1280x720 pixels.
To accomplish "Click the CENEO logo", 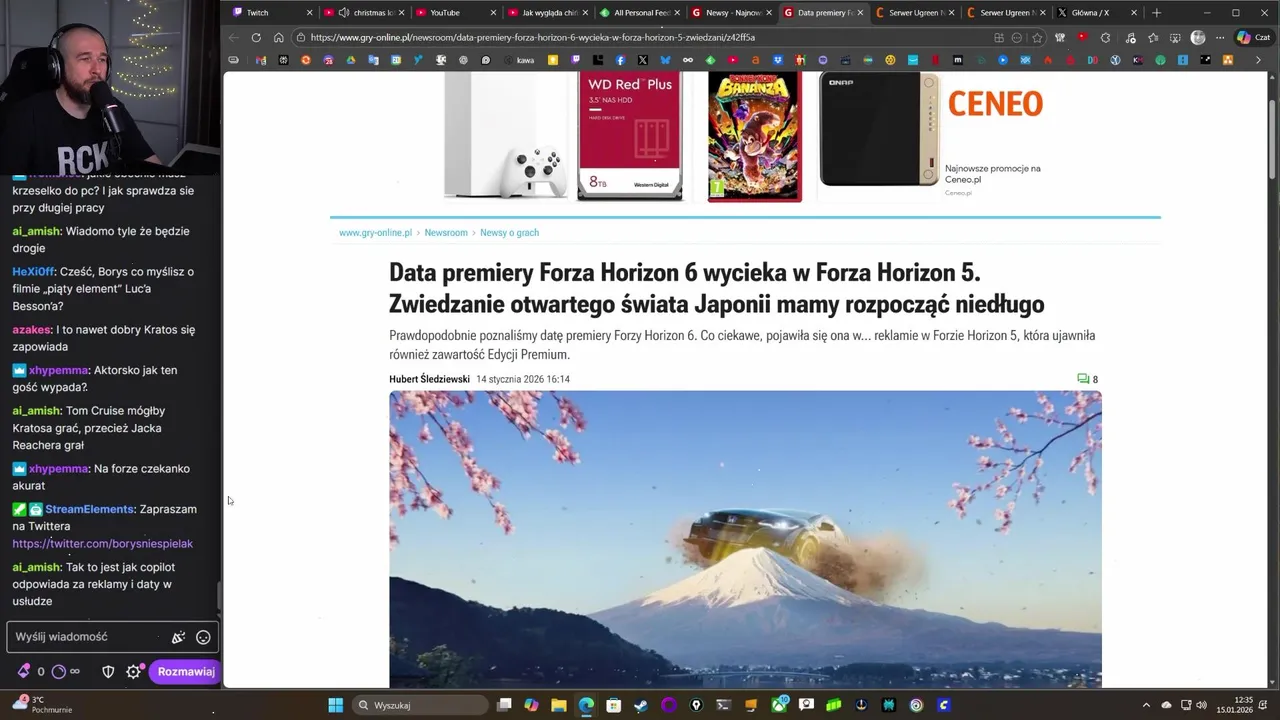I will pyautogui.click(x=995, y=103).
